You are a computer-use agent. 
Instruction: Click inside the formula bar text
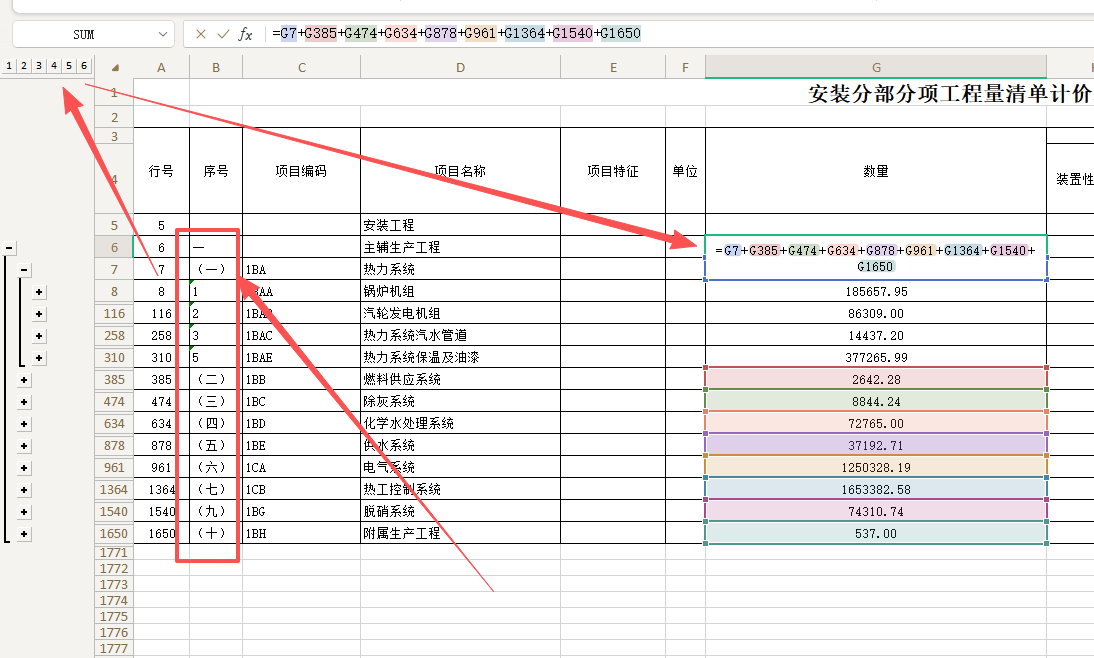[x=700, y=34]
